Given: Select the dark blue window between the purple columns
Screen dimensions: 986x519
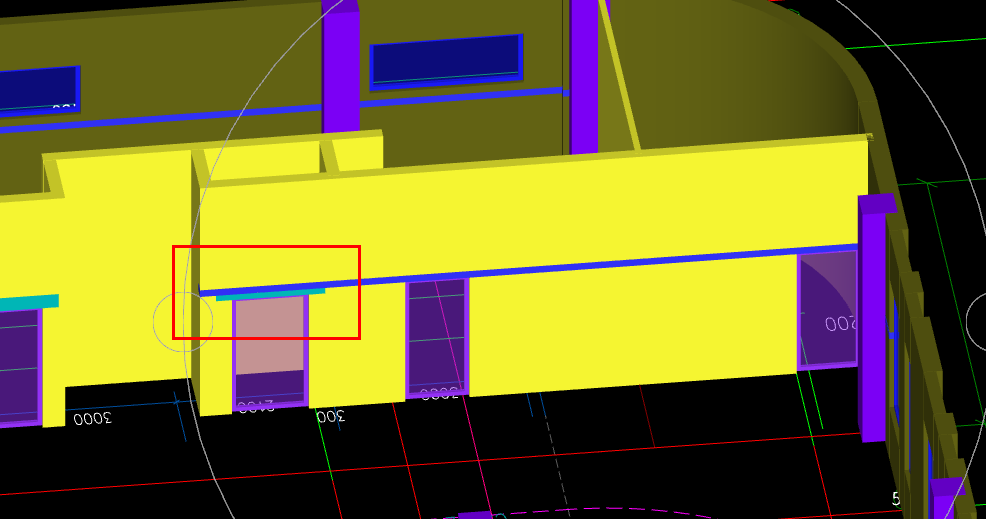Looking at the screenshot, I should tap(446, 60).
